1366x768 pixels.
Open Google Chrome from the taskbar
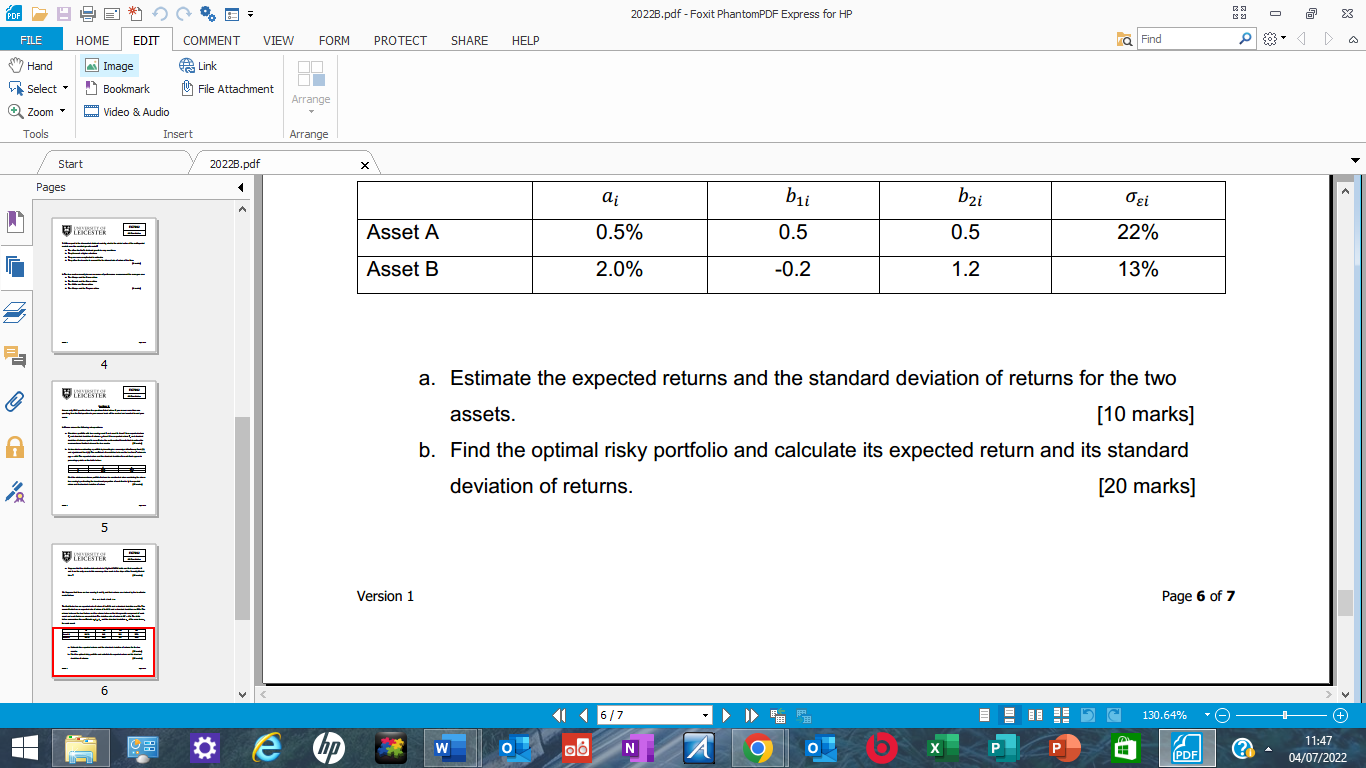pos(757,748)
